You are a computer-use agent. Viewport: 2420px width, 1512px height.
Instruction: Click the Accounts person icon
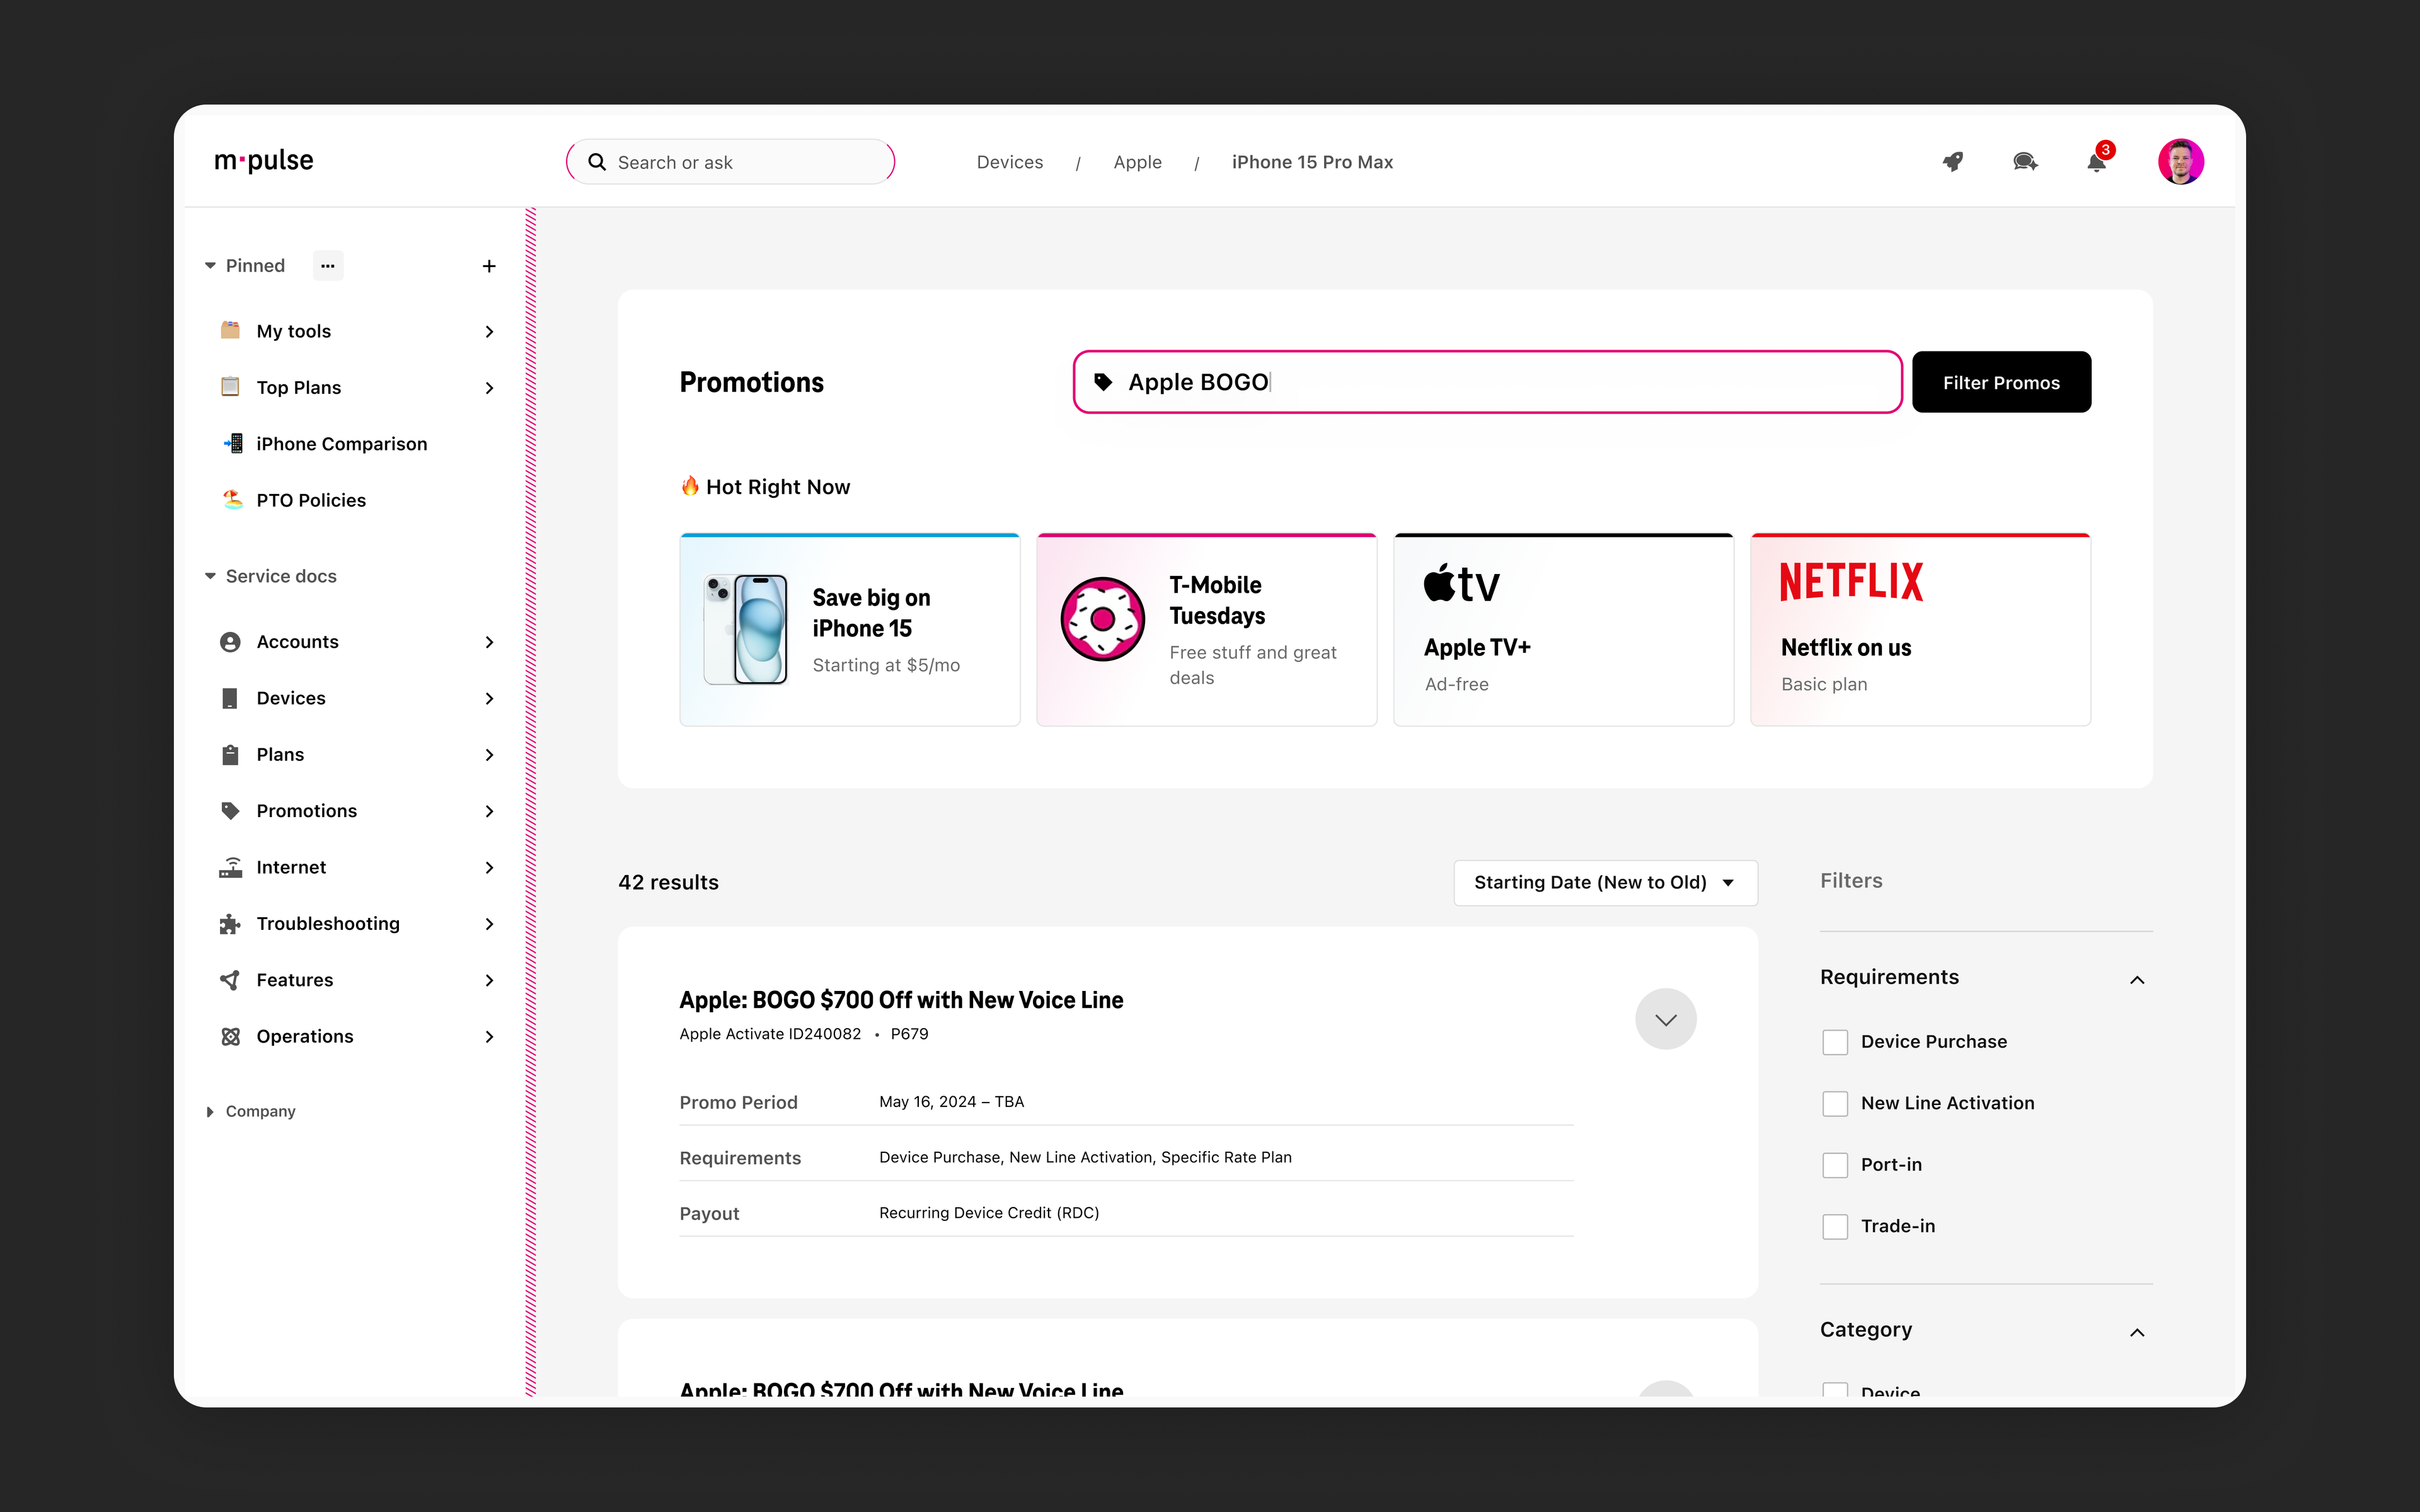[x=230, y=642]
